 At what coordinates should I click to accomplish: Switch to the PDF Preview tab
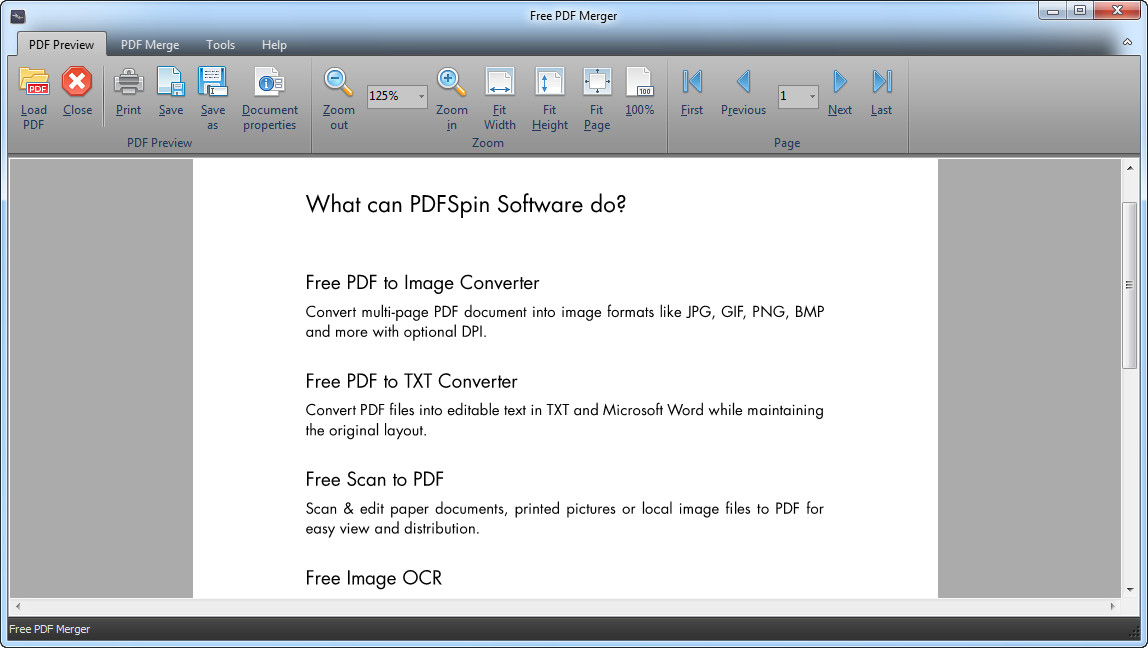coord(62,45)
